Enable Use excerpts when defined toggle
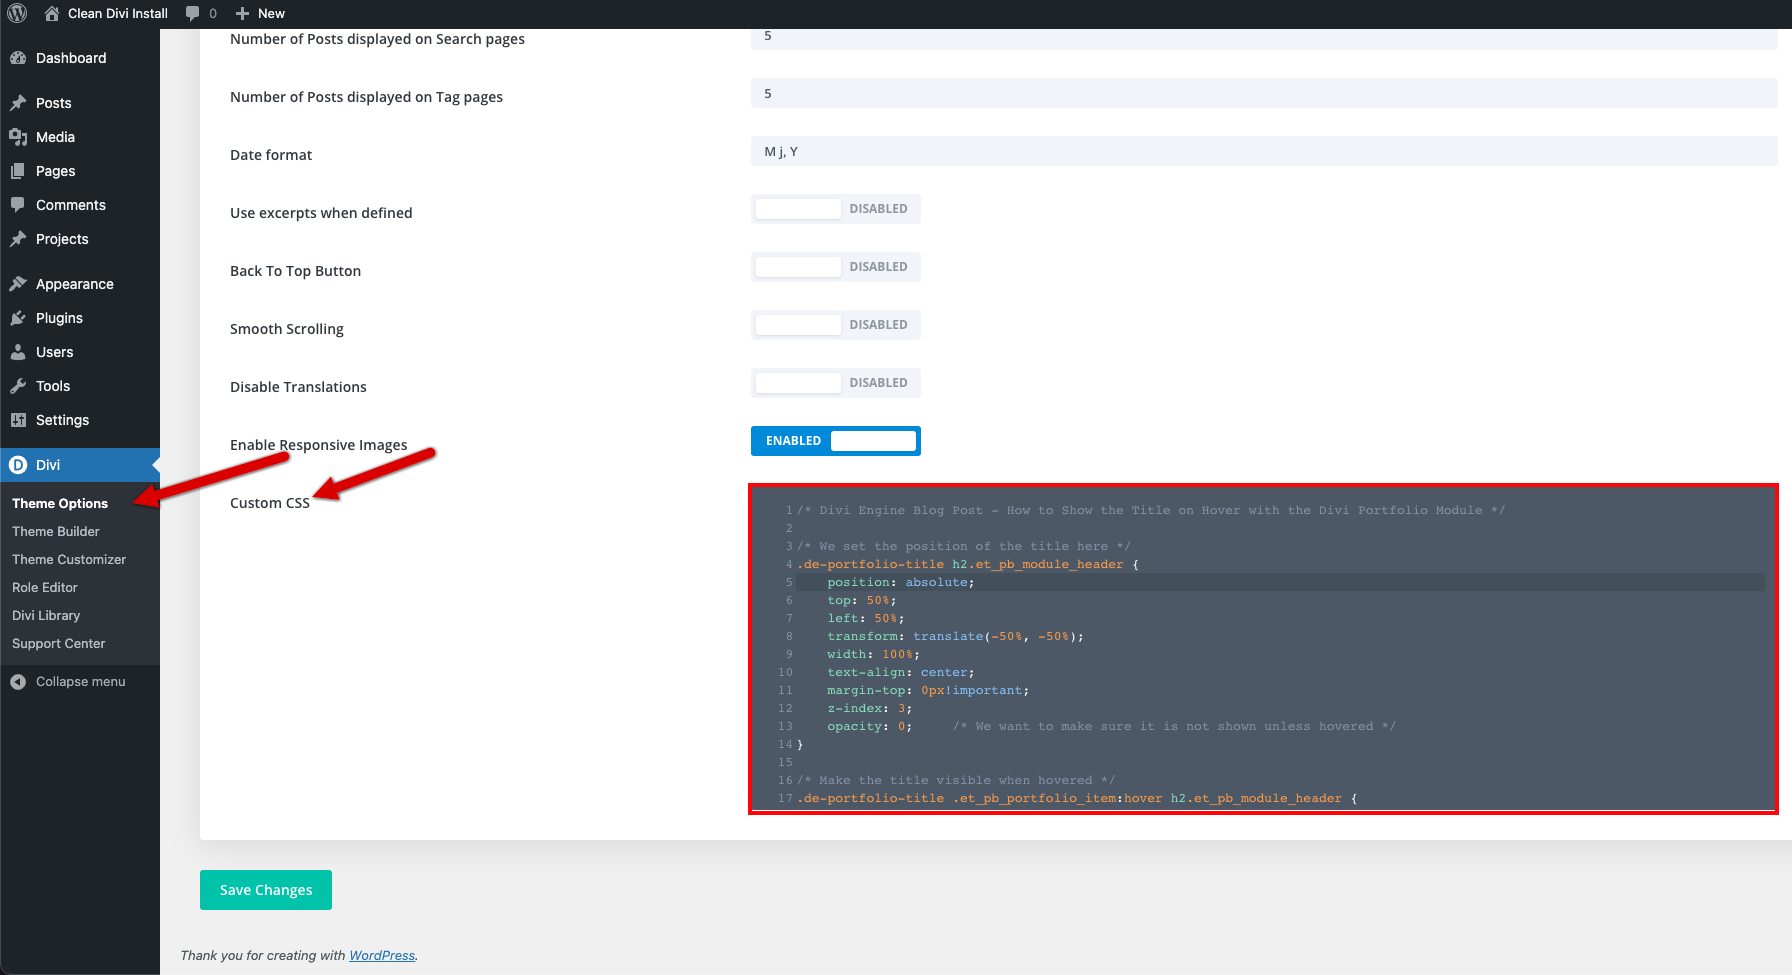The height and width of the screenshot is (975, 1792). point(835,209)
